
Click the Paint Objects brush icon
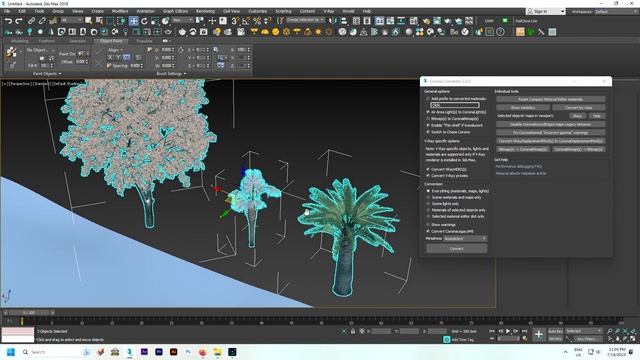(x=11, y=51)
